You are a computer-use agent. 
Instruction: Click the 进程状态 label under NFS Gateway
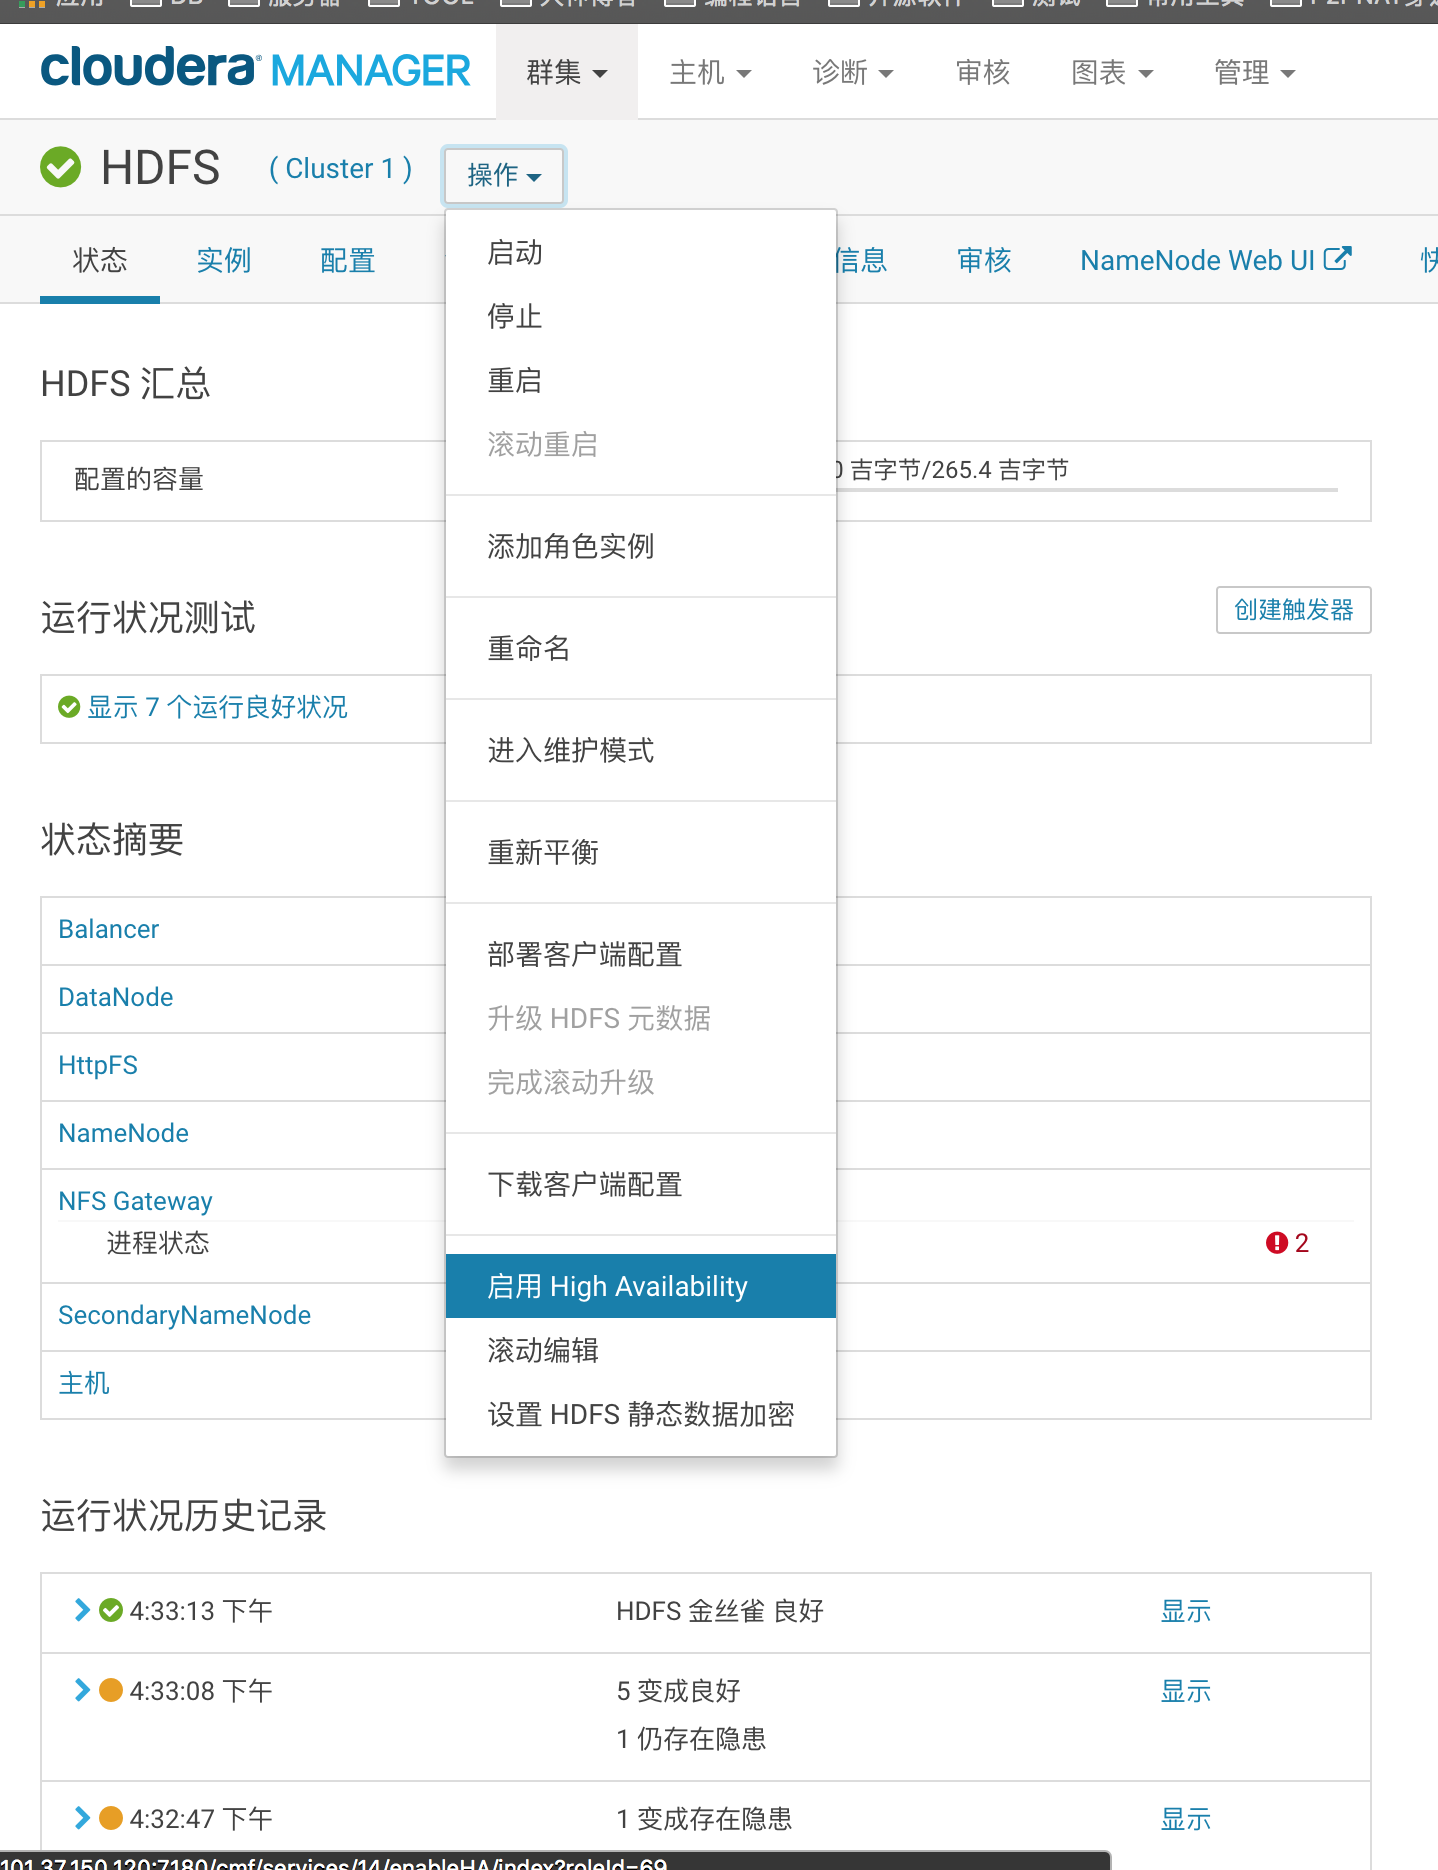[158, 1243]
